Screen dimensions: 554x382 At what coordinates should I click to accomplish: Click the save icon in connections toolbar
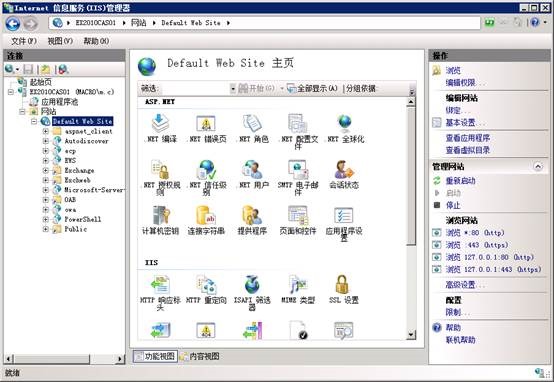[x=28, y=69]
